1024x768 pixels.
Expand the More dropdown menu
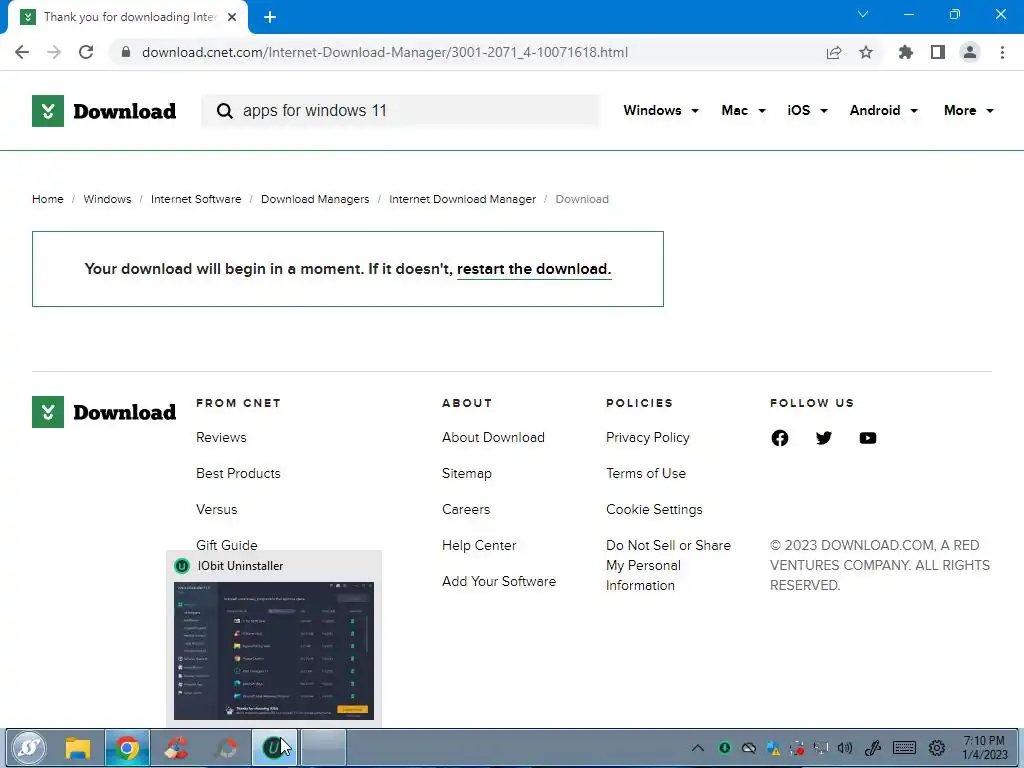point(968,110)
